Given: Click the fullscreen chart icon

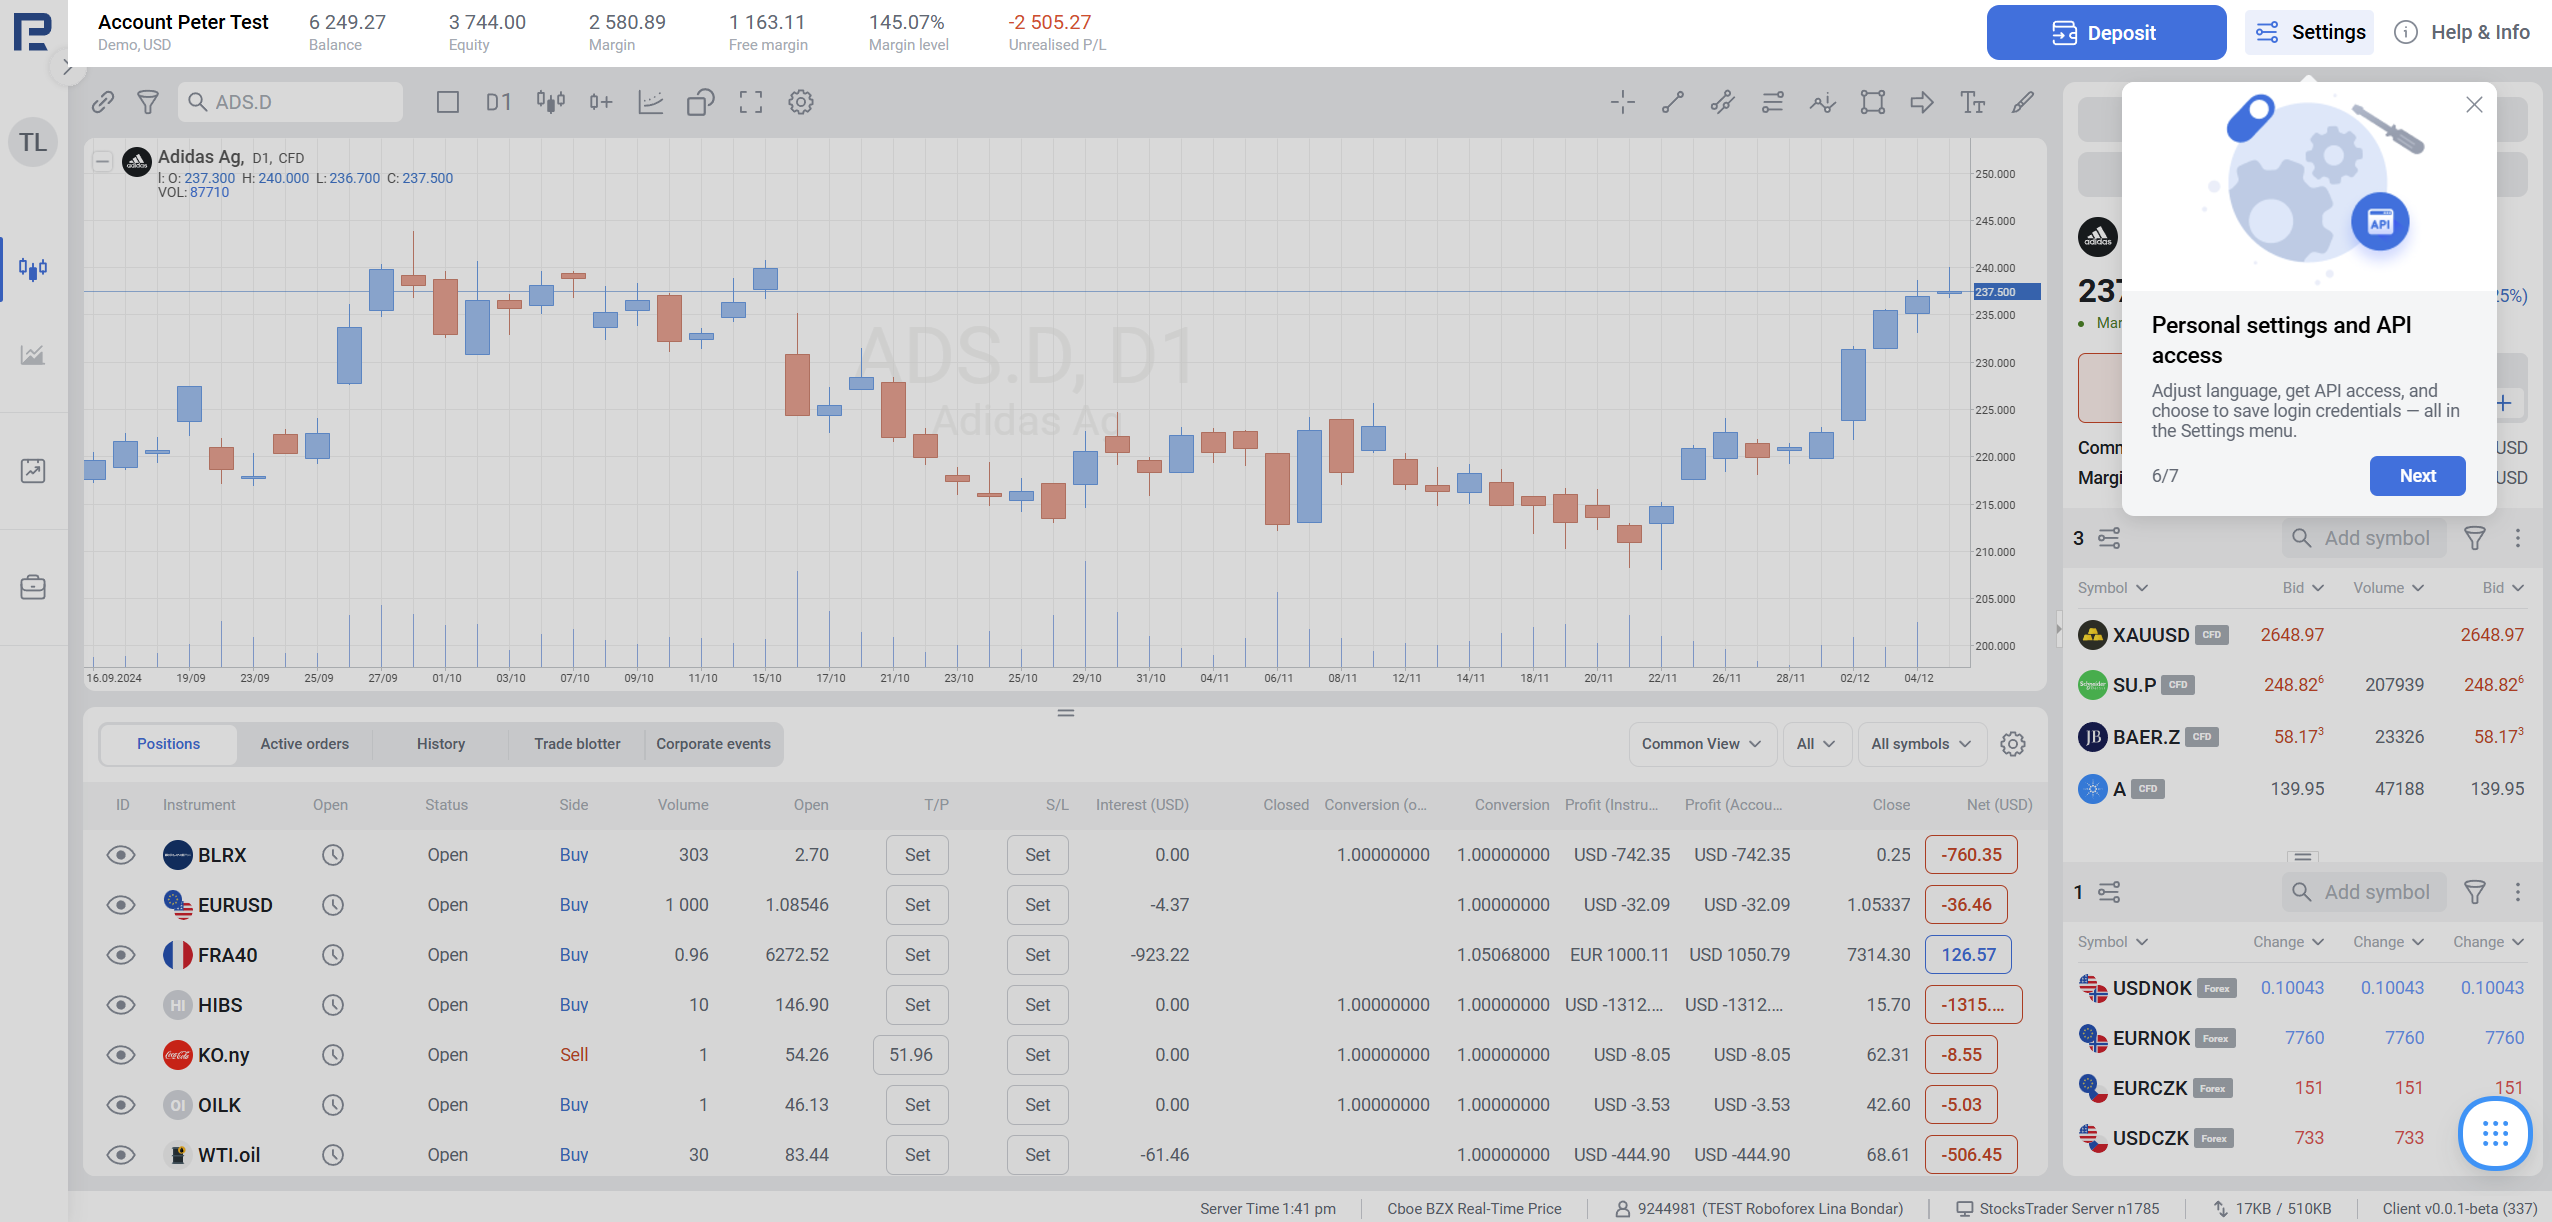Looking at the screenshot, I should pos(750,102).
